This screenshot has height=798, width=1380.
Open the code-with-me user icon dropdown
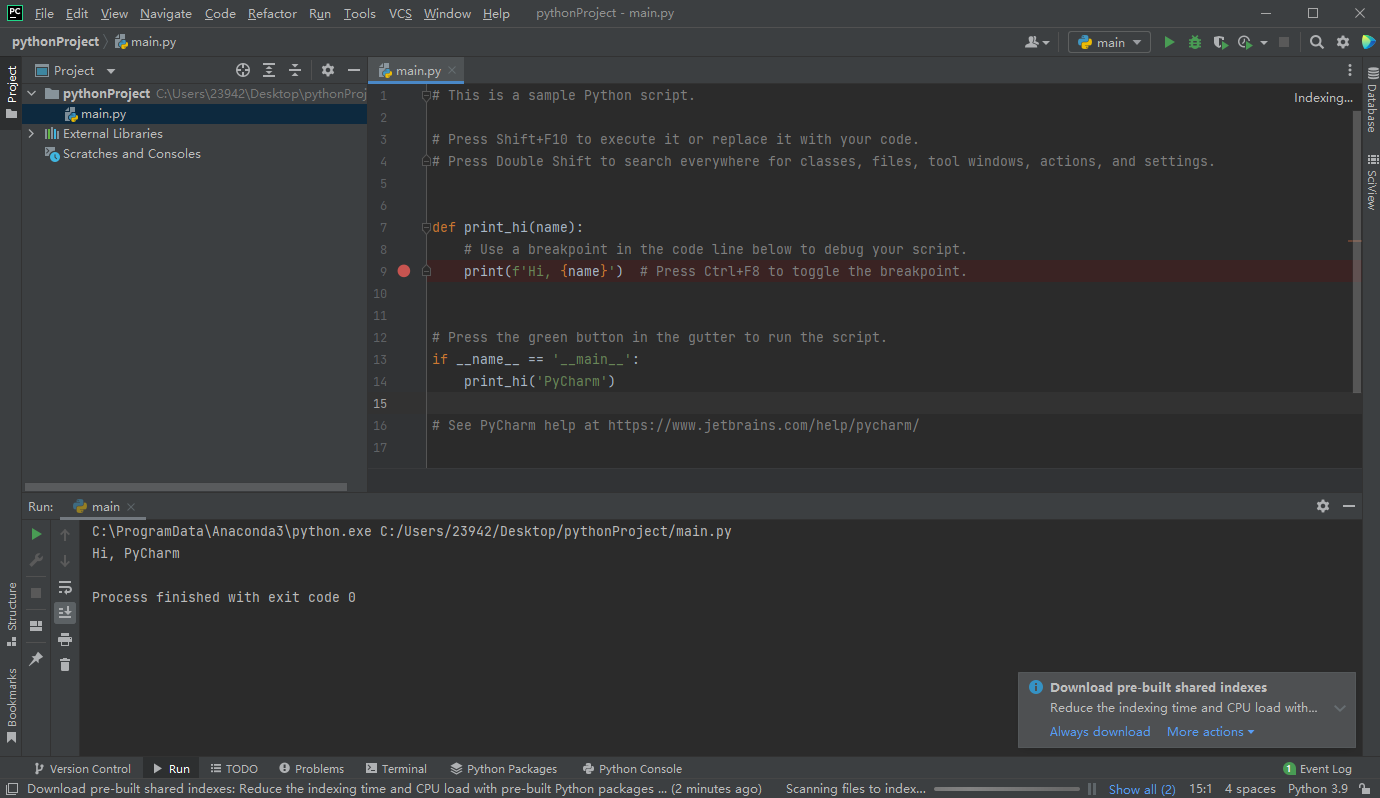point(1037,42)
